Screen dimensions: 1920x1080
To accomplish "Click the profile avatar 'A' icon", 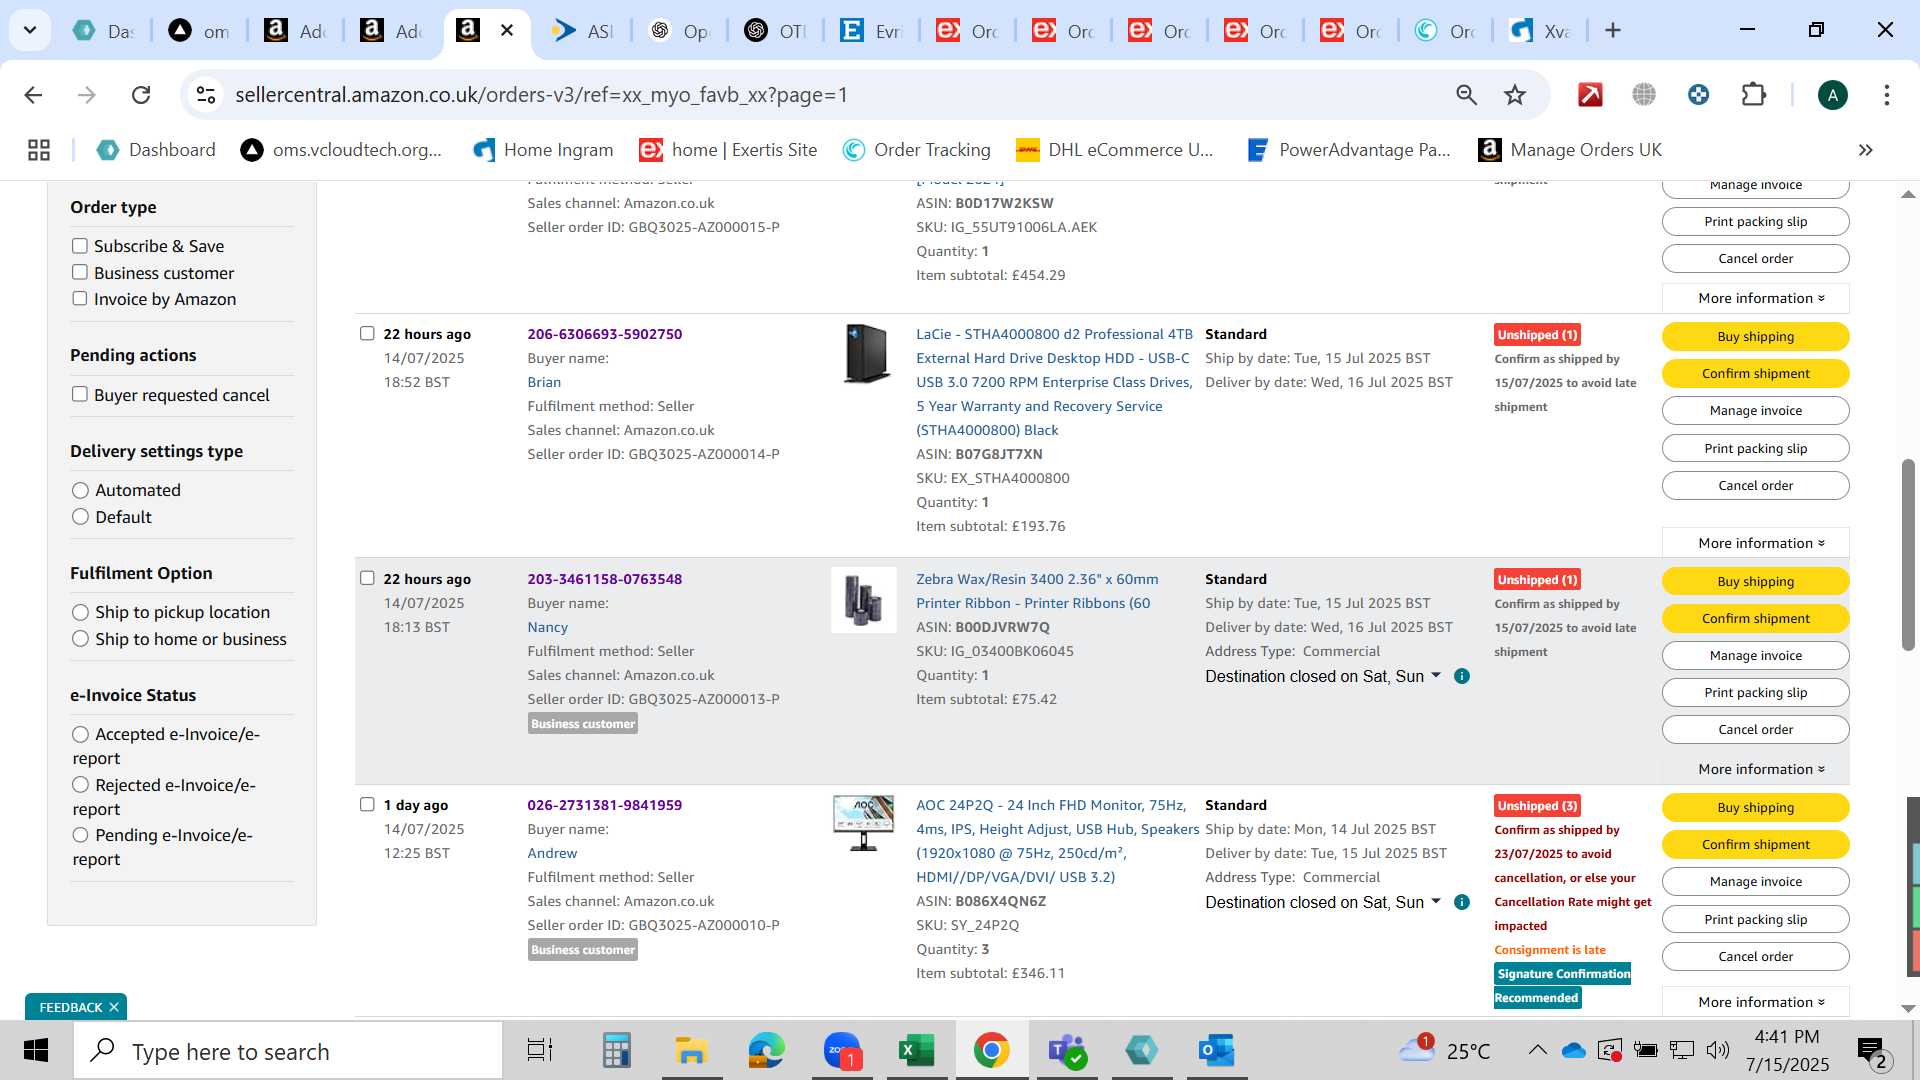I will click(1832, 95).
